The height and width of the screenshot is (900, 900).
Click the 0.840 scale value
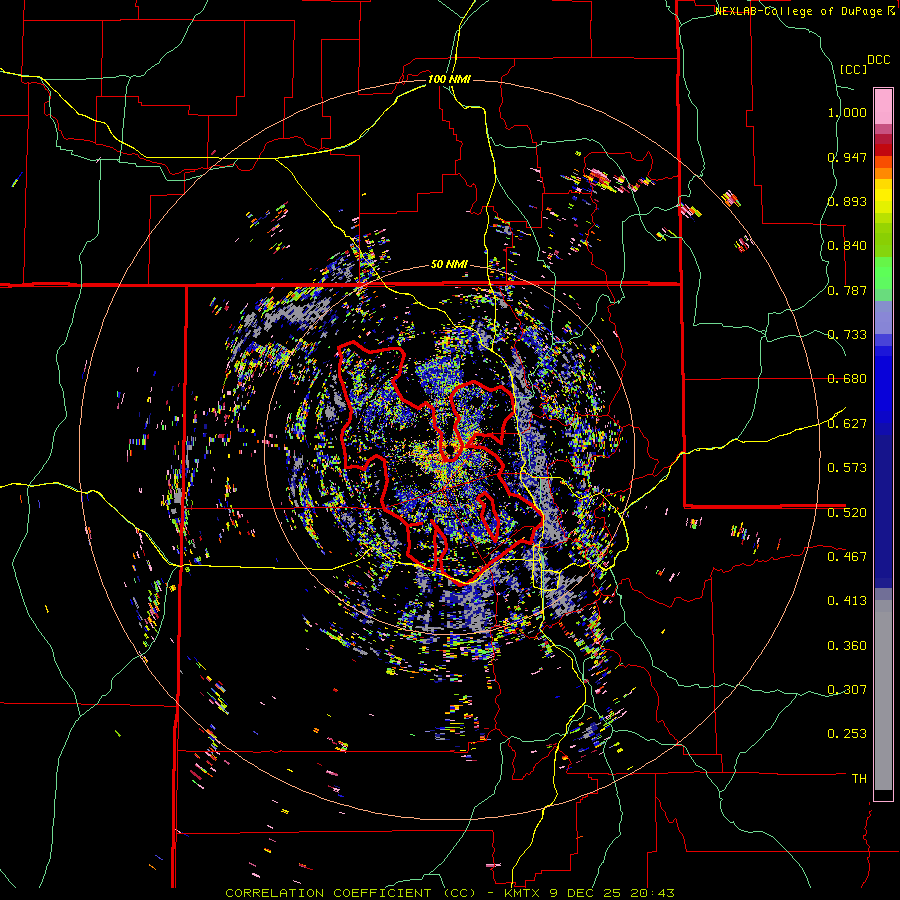pyautogui.click(x=847, y=246)
